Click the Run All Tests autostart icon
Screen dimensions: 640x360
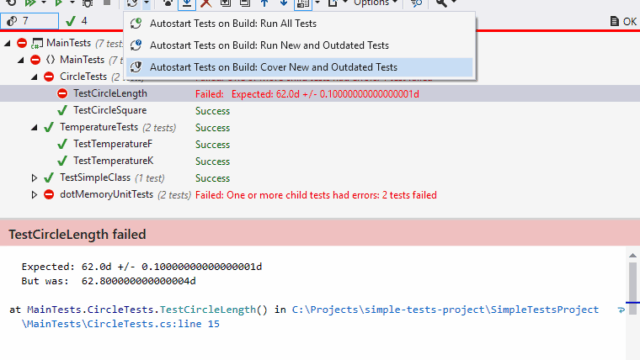pyautogui.click(x=136, y=23)
